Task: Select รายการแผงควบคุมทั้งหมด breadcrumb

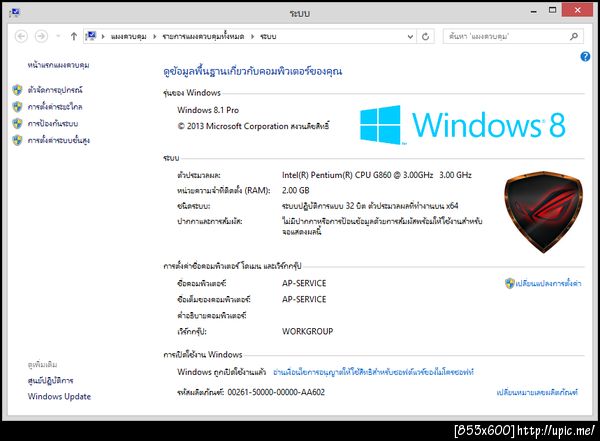Action: pyautogui.click(x=203, y=37)
